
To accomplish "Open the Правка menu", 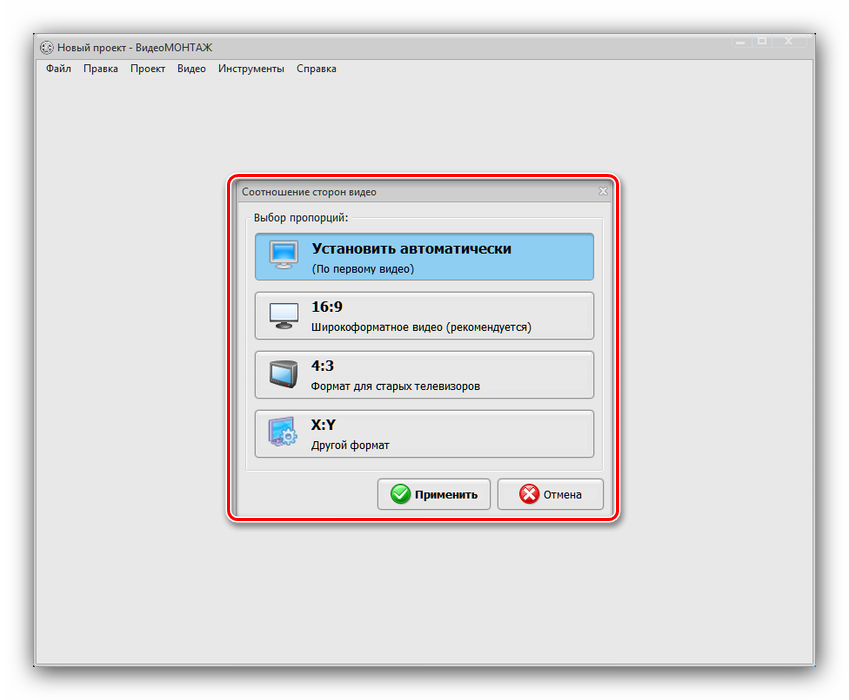I will (100, 69).
